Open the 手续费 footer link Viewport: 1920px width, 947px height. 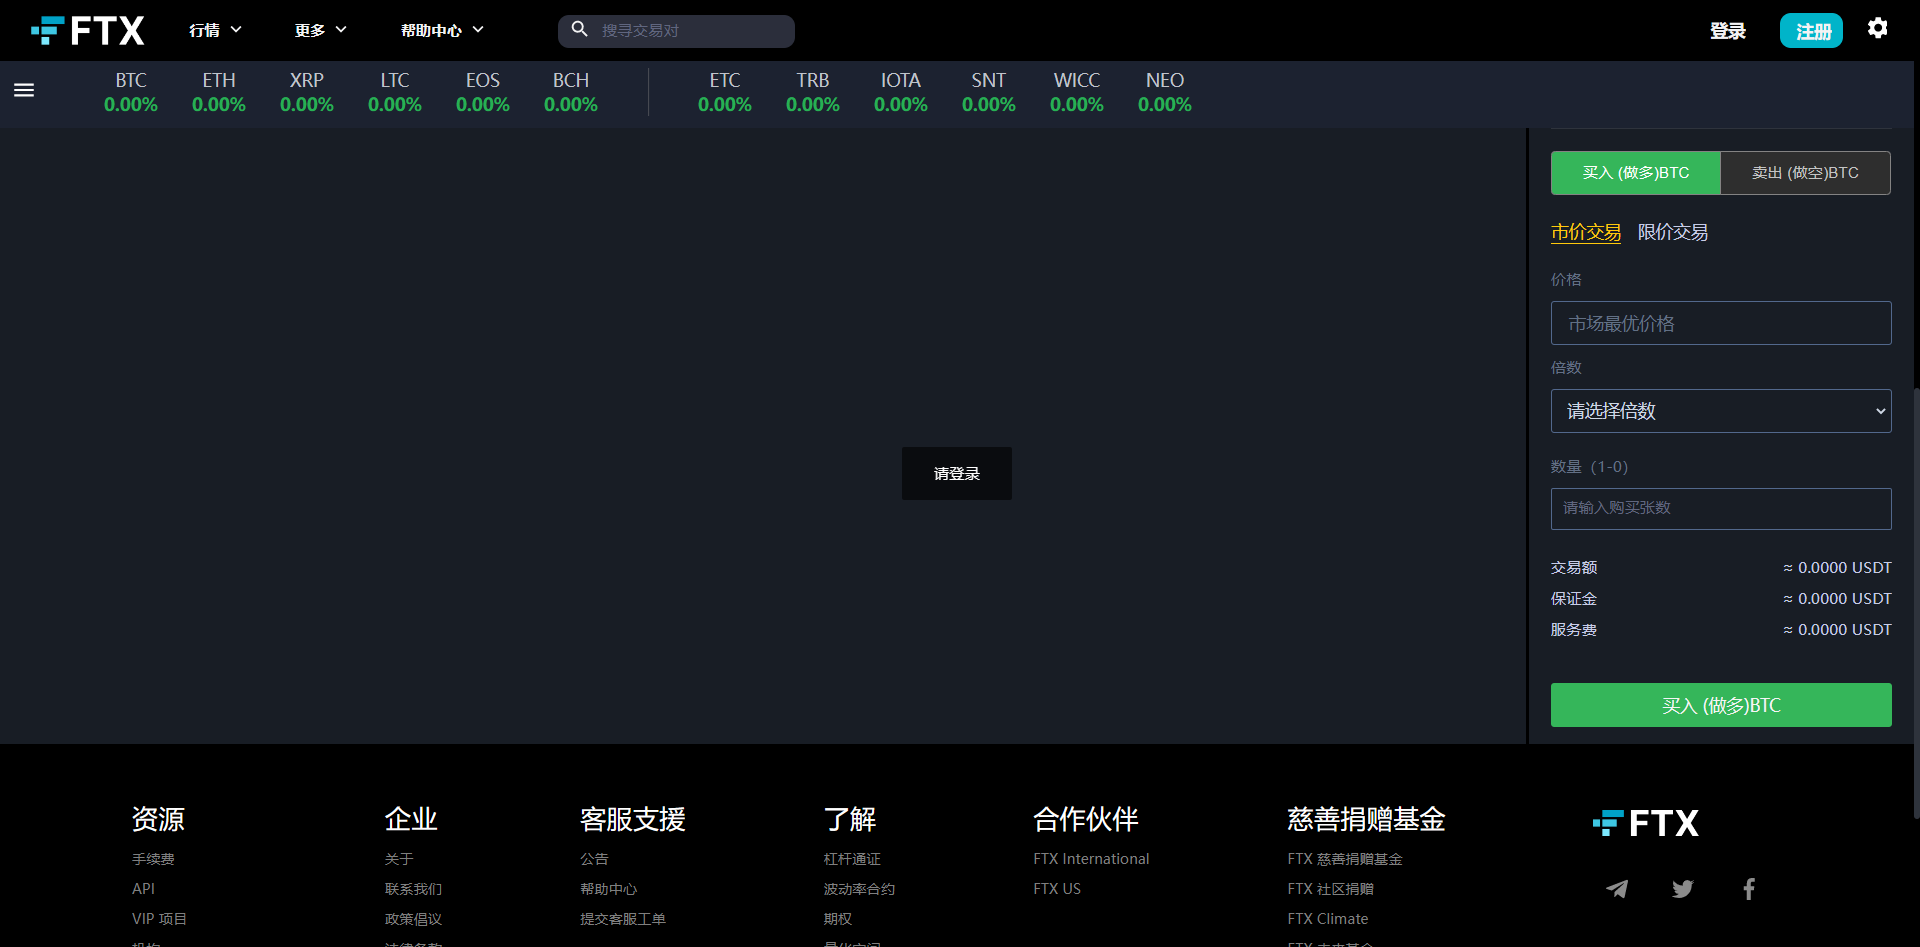pyautogui.click(x=153, y=859)
